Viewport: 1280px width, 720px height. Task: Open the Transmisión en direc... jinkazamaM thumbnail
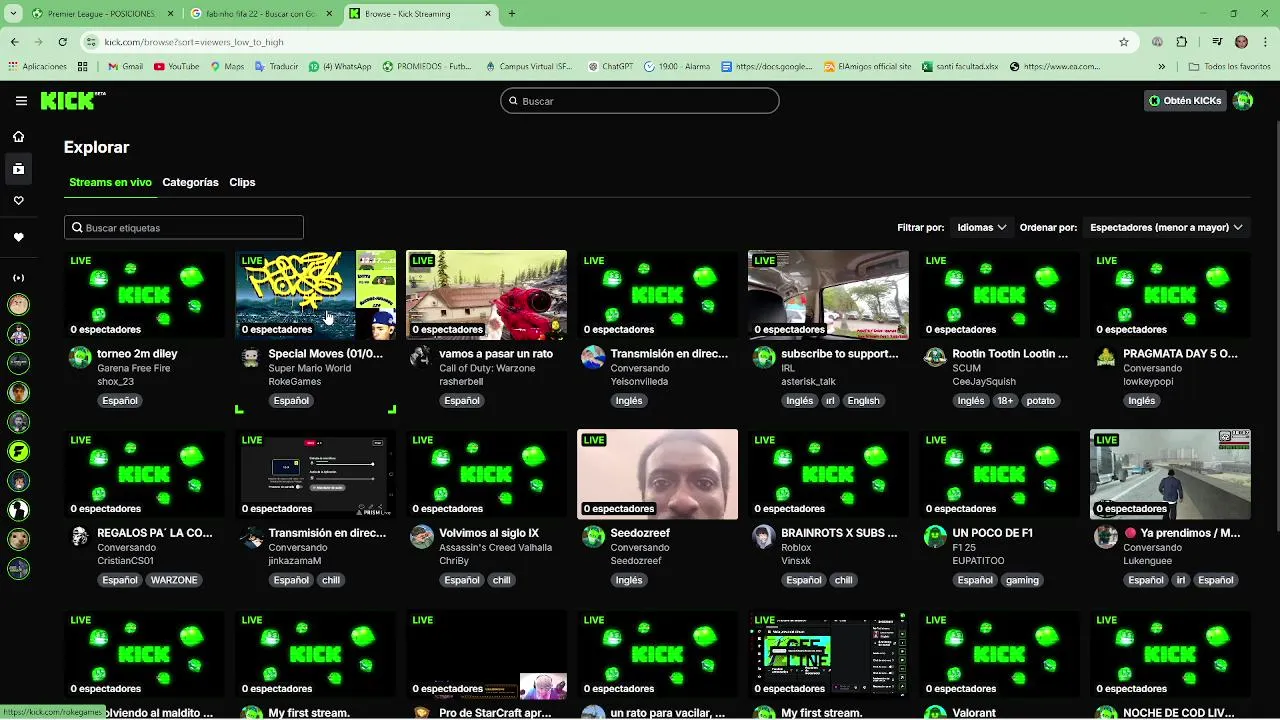click(x=316, y=475)
